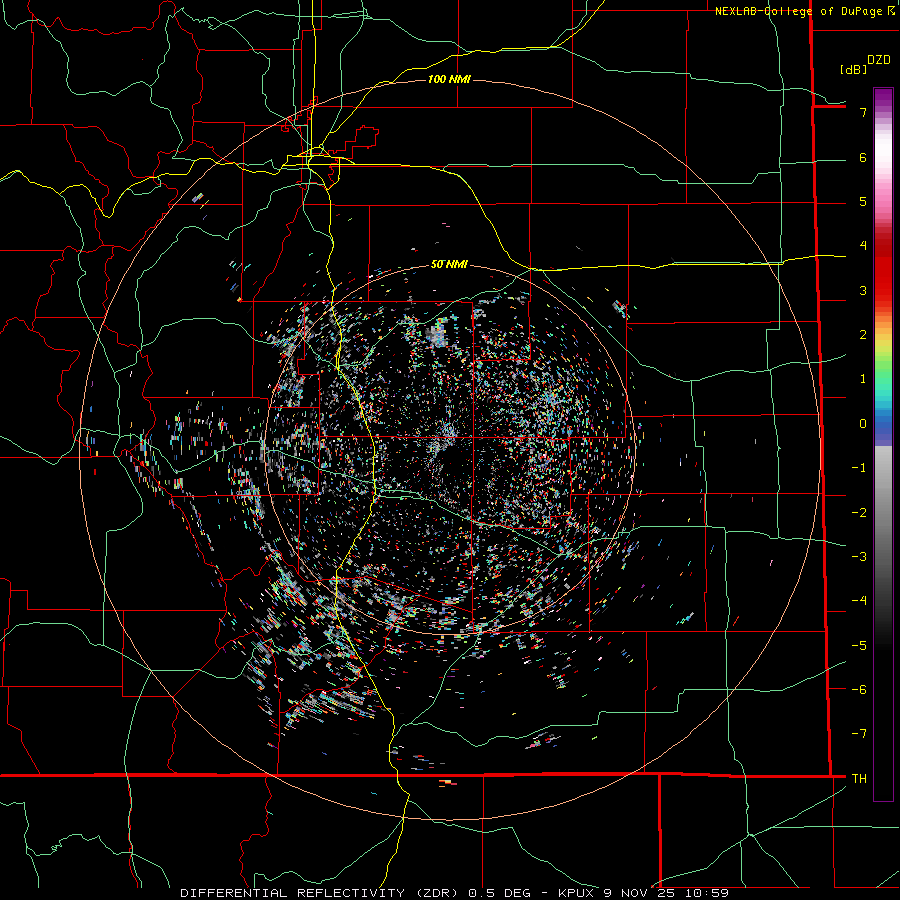Click the 7 value on the color scale

click(863, 112)
